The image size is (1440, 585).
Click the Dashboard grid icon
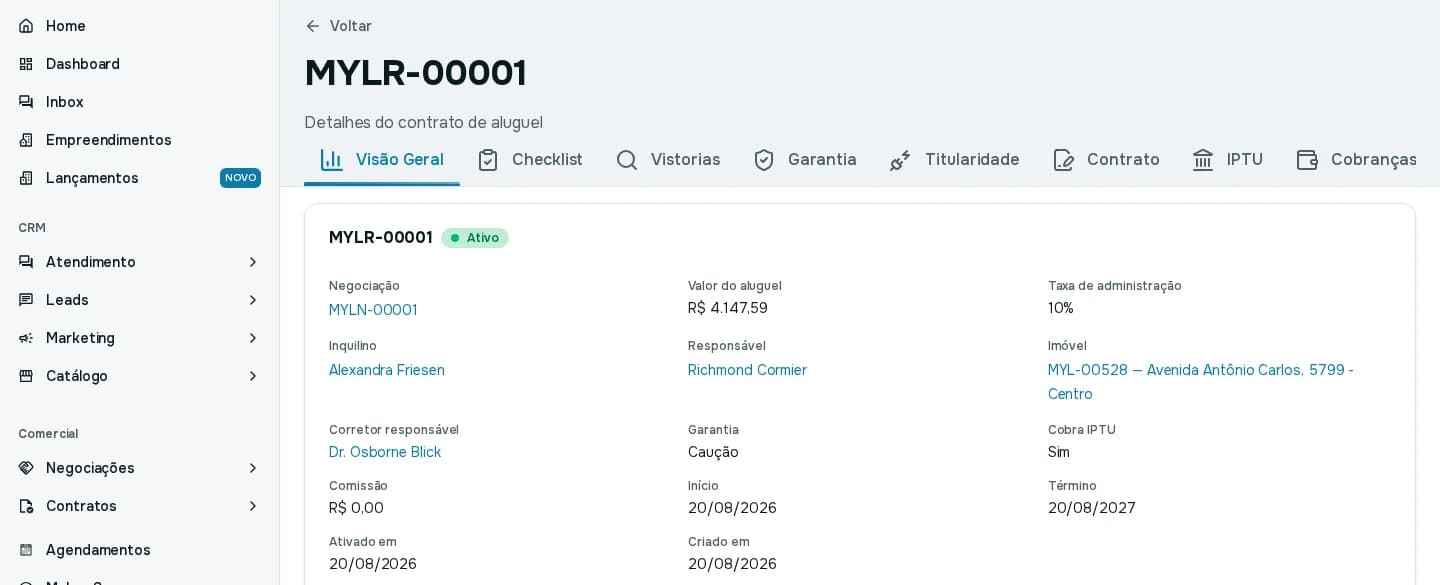pos(26,64)
